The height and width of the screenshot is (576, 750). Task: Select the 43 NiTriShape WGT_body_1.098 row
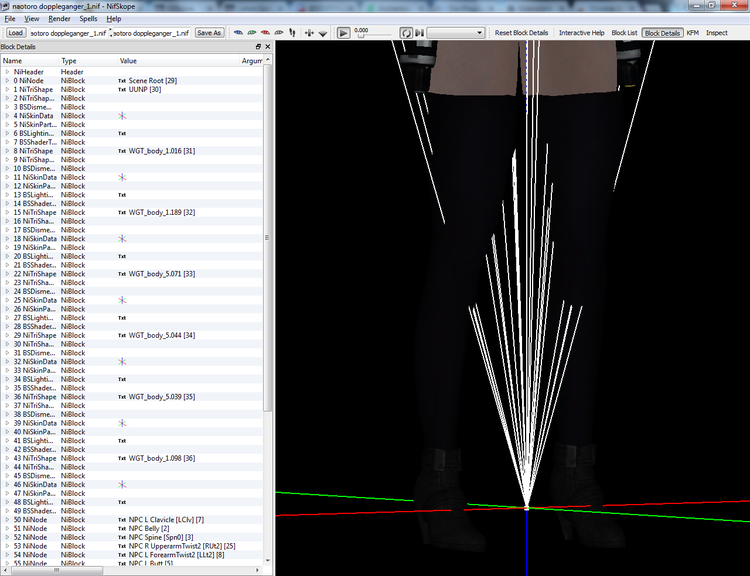click(x=132, y=458)
